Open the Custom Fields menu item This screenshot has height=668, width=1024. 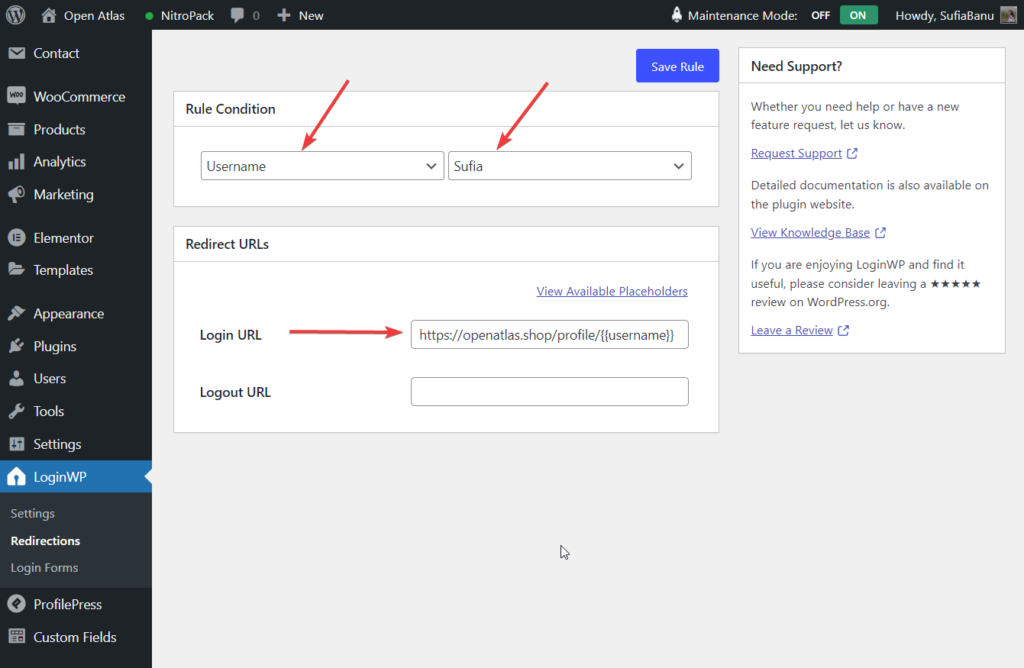pyautogui.click(x=76, y=637)
